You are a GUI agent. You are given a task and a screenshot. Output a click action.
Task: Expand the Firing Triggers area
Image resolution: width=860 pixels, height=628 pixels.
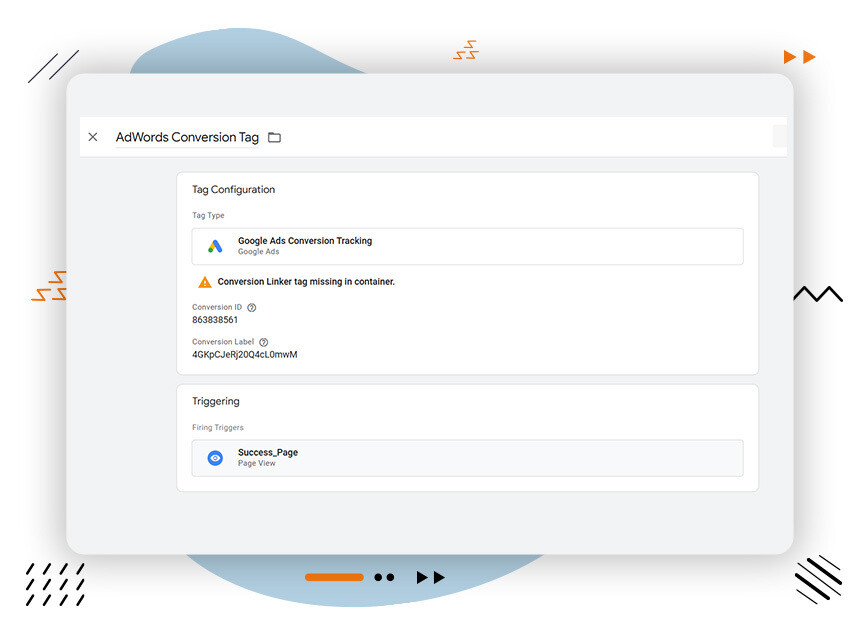tap(218, 427)
